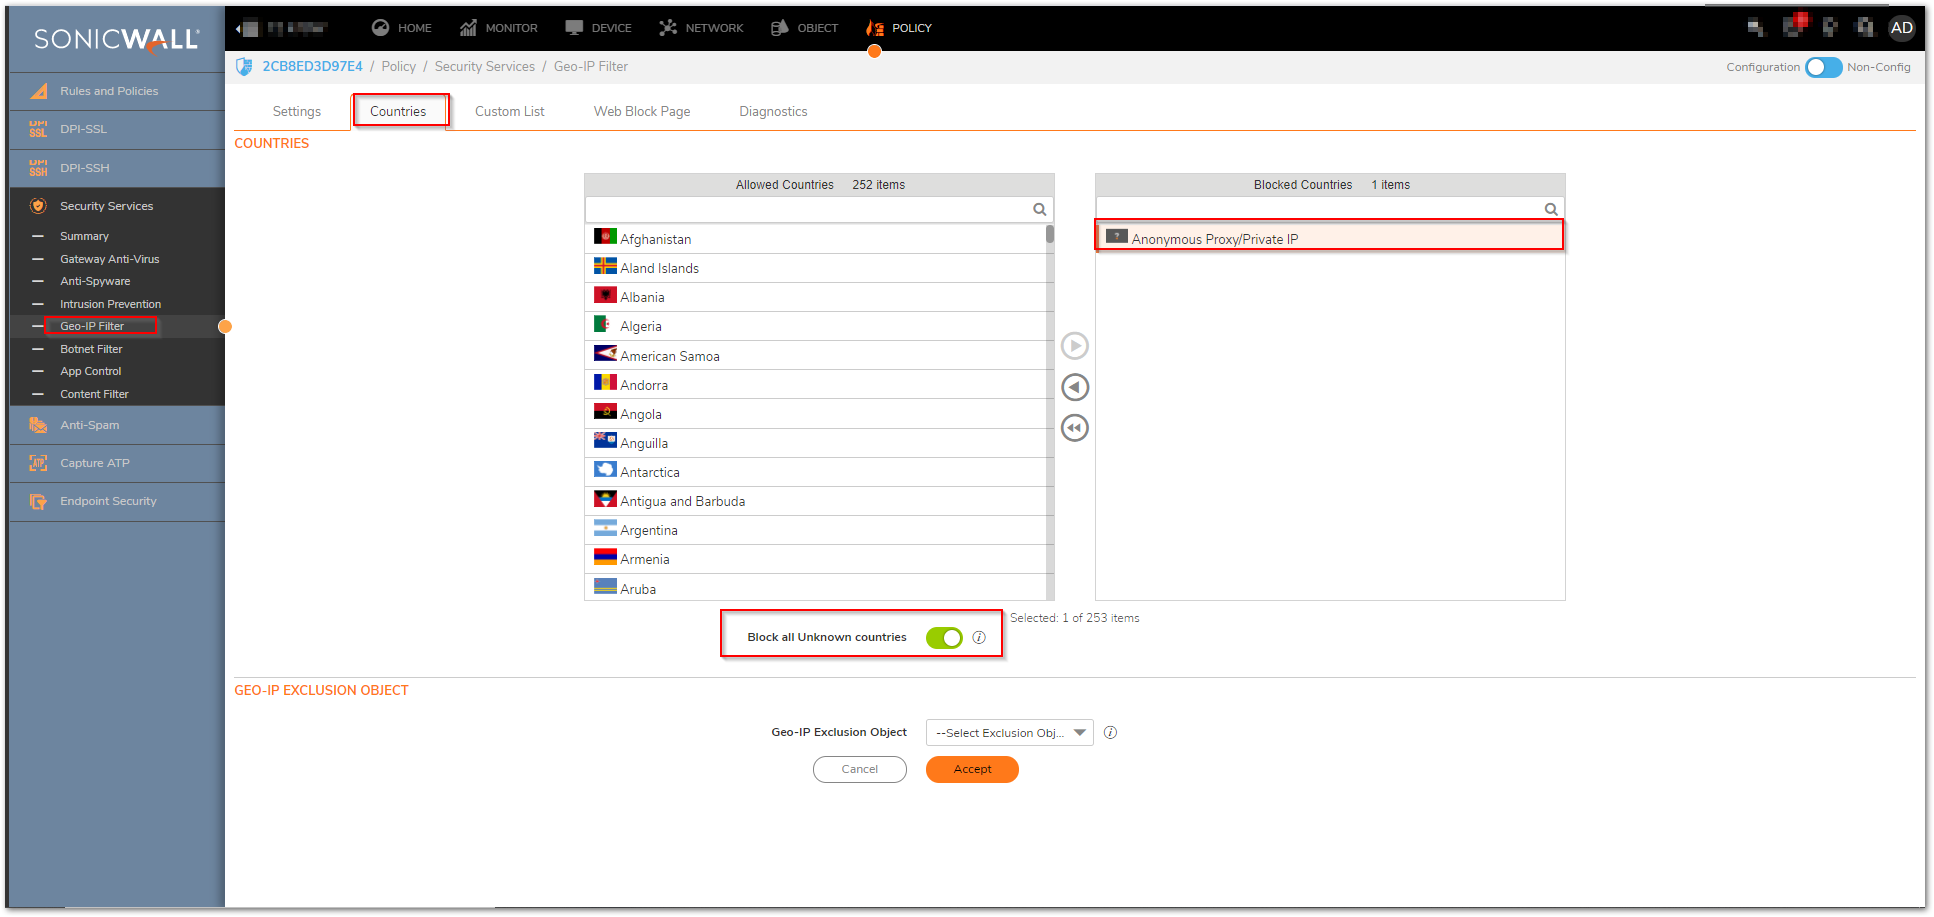Select Afghanistan in Allowed Countries

click(x=815, y=239)
